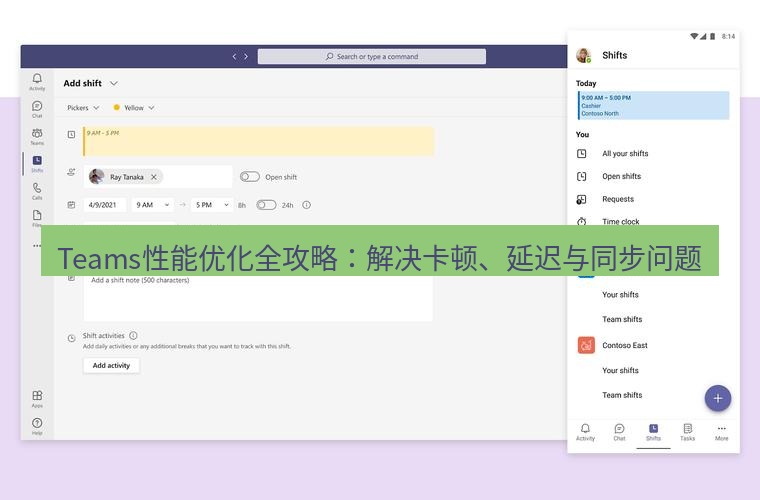
Task: Remove Ray Tanaka from the shift
Action: click(154, 177)
